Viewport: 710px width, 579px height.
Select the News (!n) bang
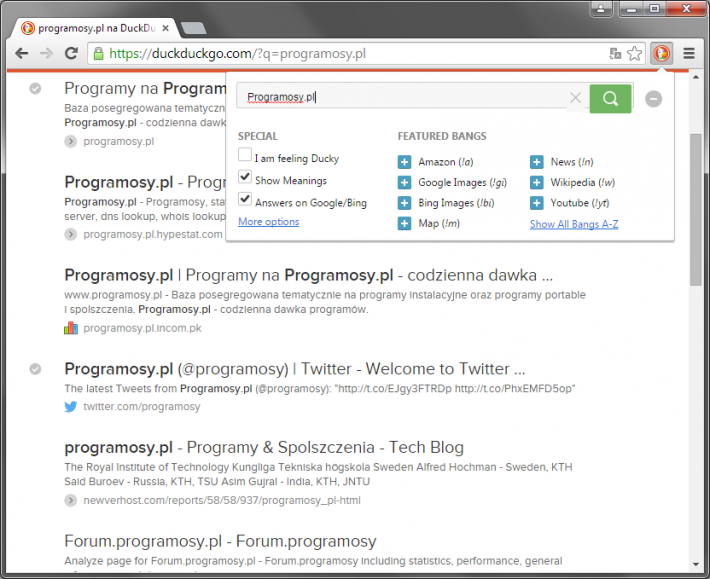click(571, 162)
